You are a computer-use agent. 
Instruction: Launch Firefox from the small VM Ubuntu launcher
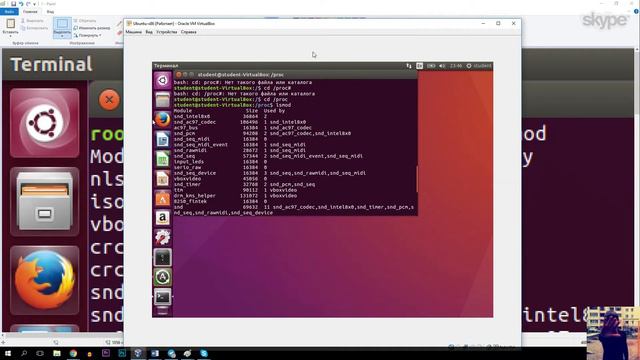pyautogui.click(x=162, y=120)
